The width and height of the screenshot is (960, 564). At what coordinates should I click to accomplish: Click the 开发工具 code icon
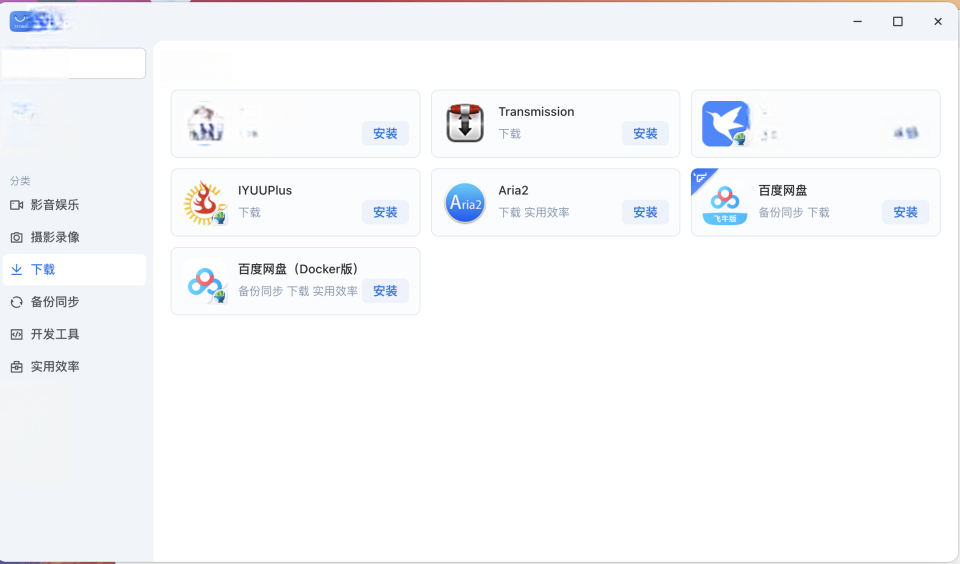pyautogui.click(x=17, y=334)
